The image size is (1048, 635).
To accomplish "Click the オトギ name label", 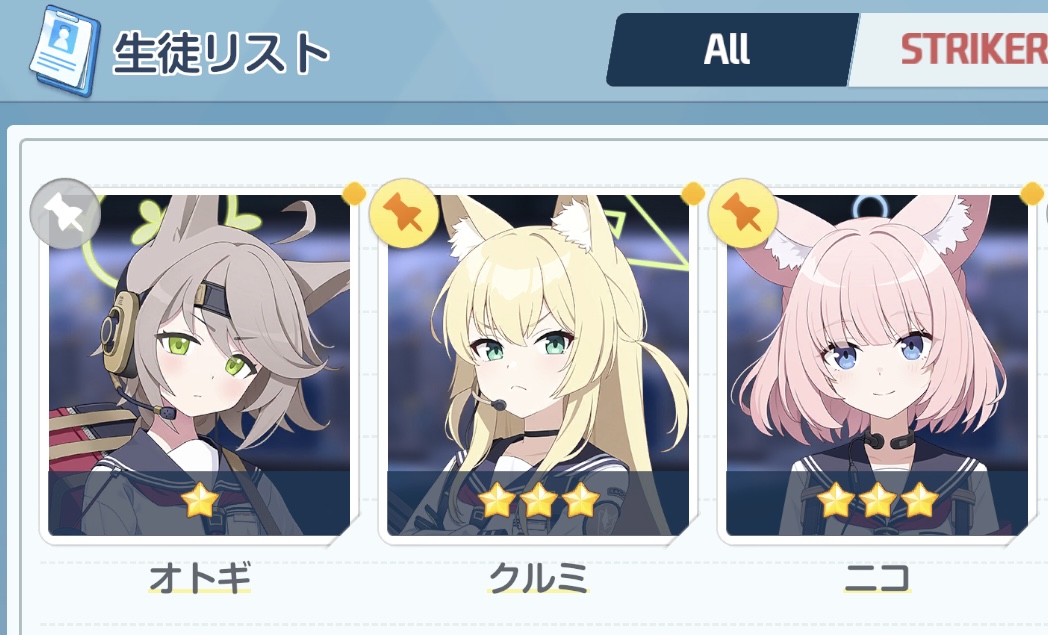I will (x=200, y=578).
